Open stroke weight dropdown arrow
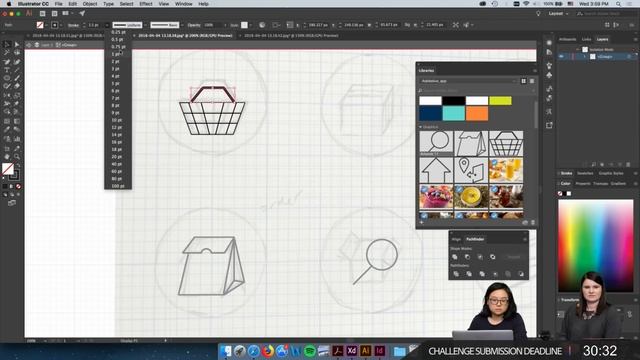This screenshot has width=640, height=360. tap(107, 25)
